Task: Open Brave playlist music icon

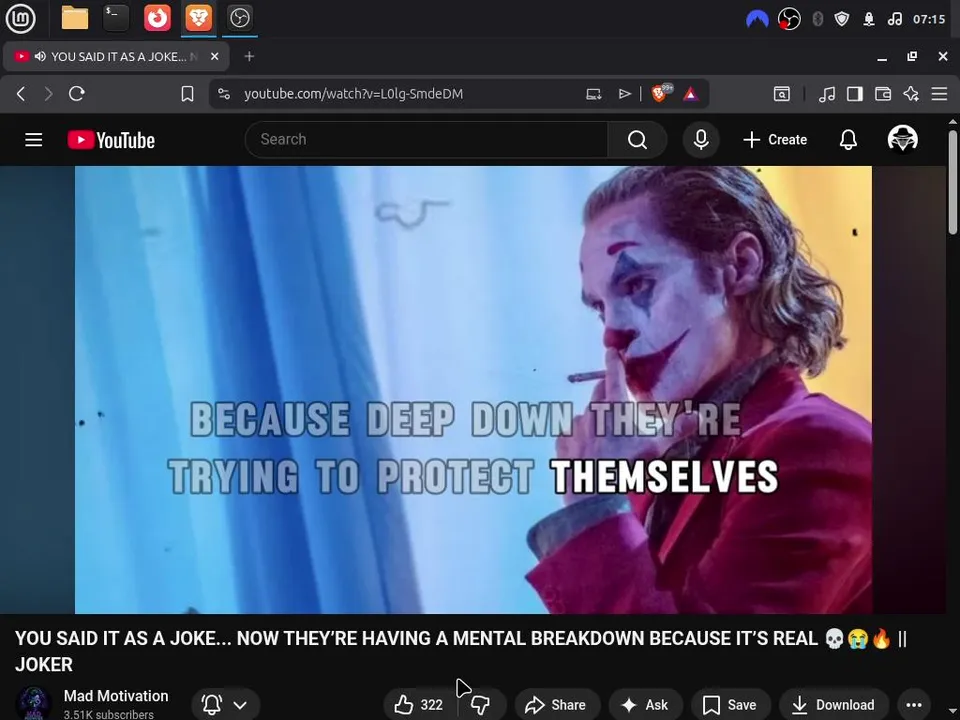Action: coord(827,94)
